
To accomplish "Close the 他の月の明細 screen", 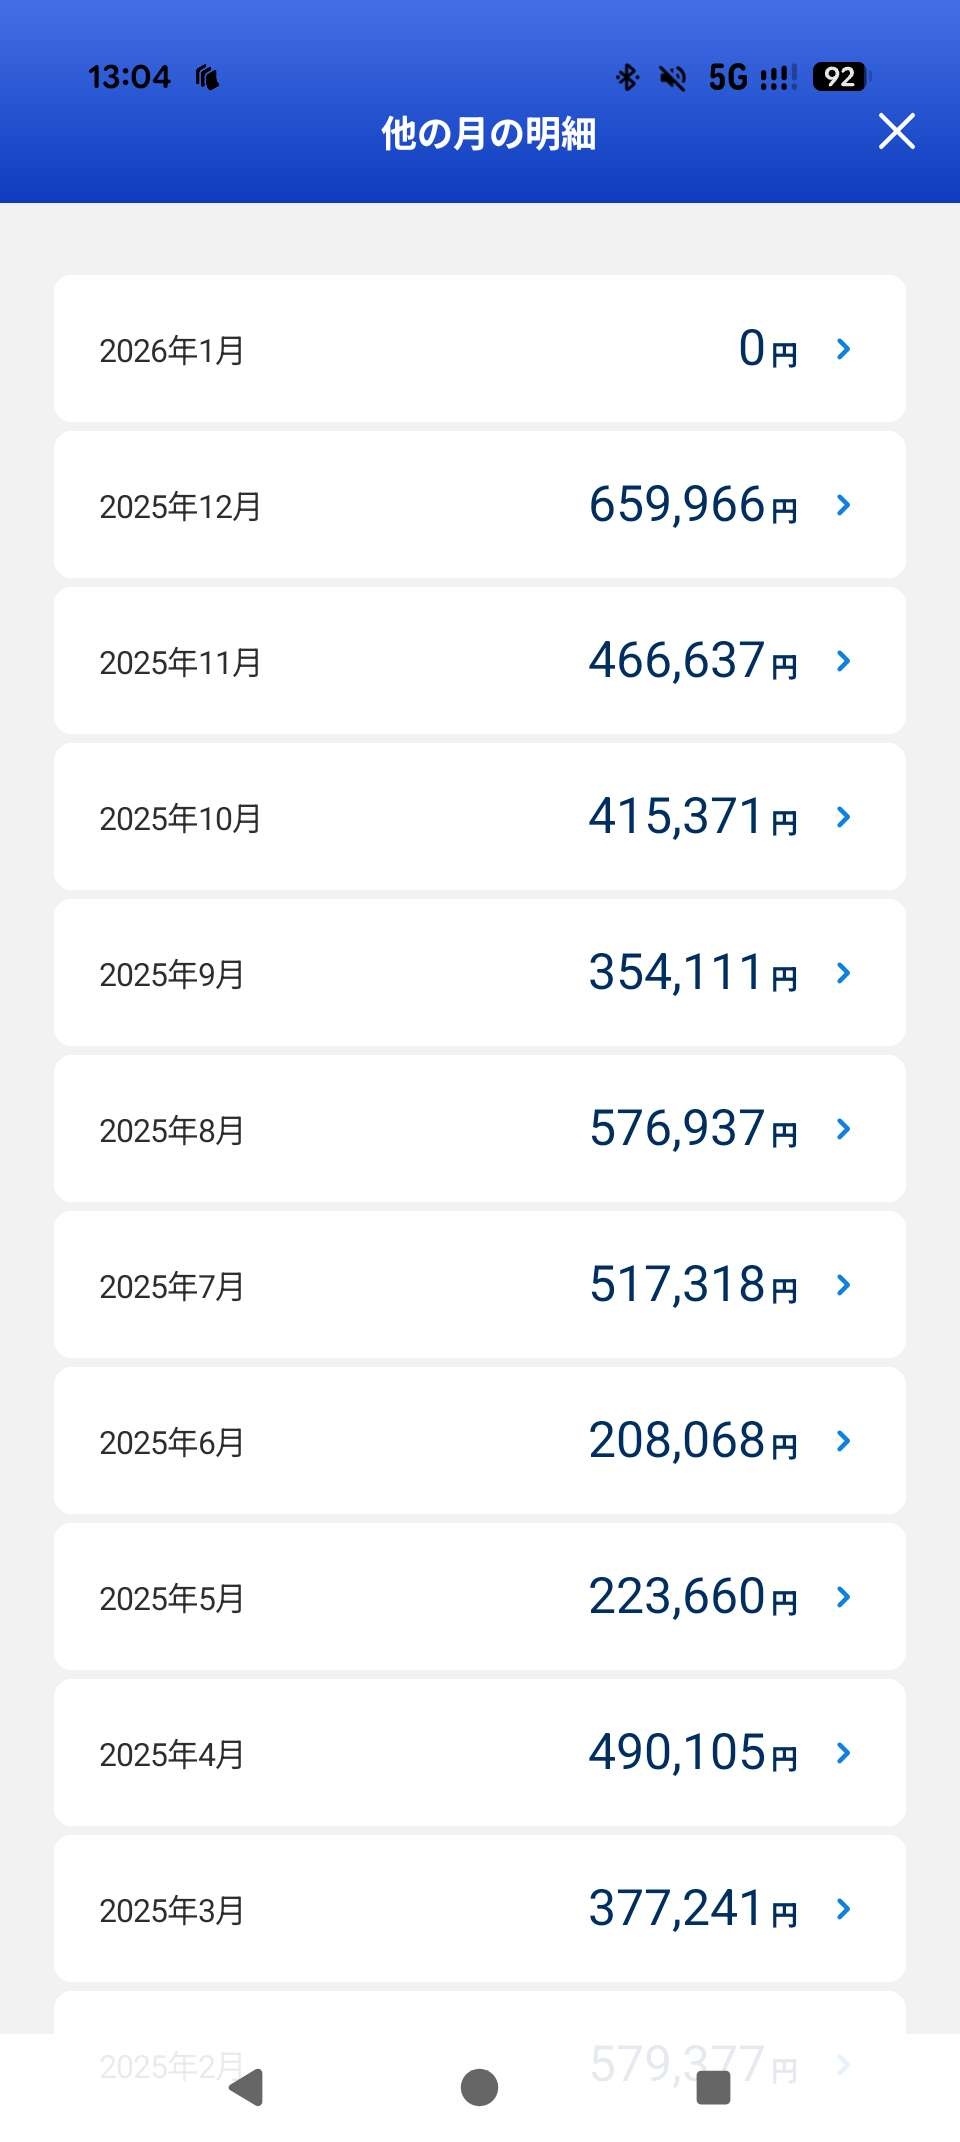I will [x=896, y=131].
